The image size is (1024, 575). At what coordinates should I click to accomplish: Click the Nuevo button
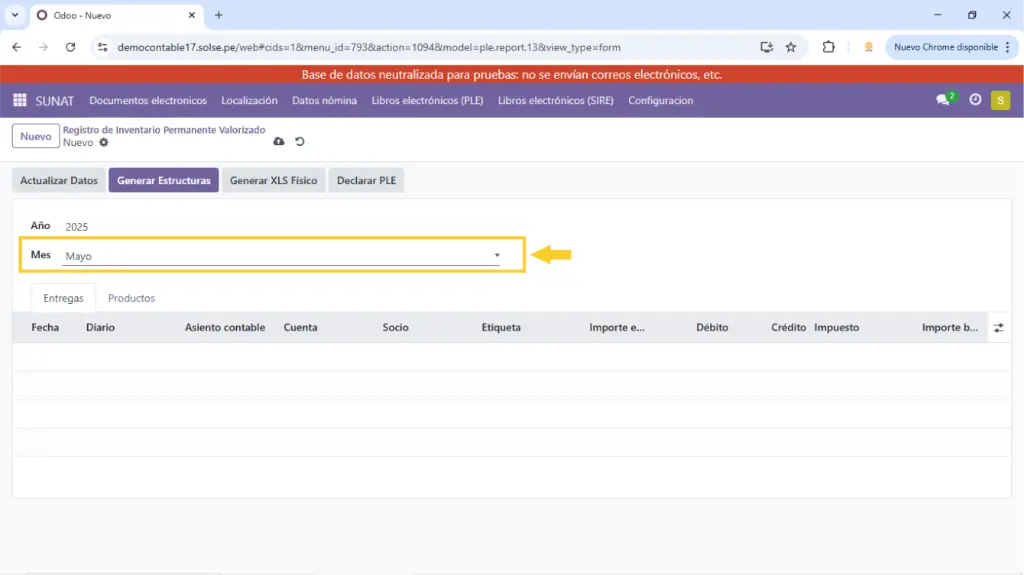pos(36,136)
